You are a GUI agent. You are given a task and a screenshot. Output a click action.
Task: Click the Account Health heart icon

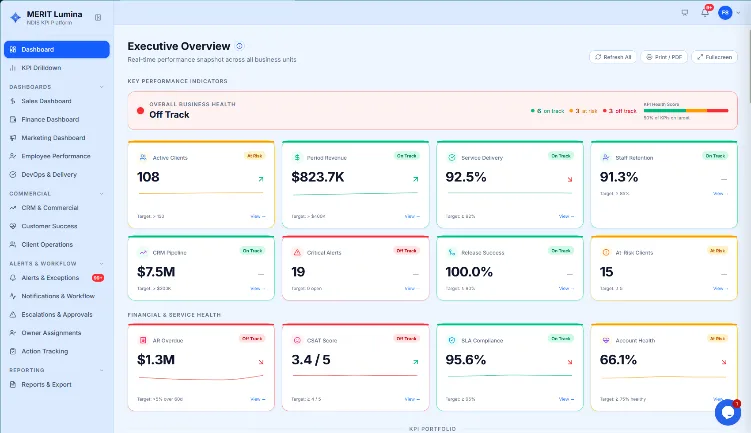tap(606, 340)
